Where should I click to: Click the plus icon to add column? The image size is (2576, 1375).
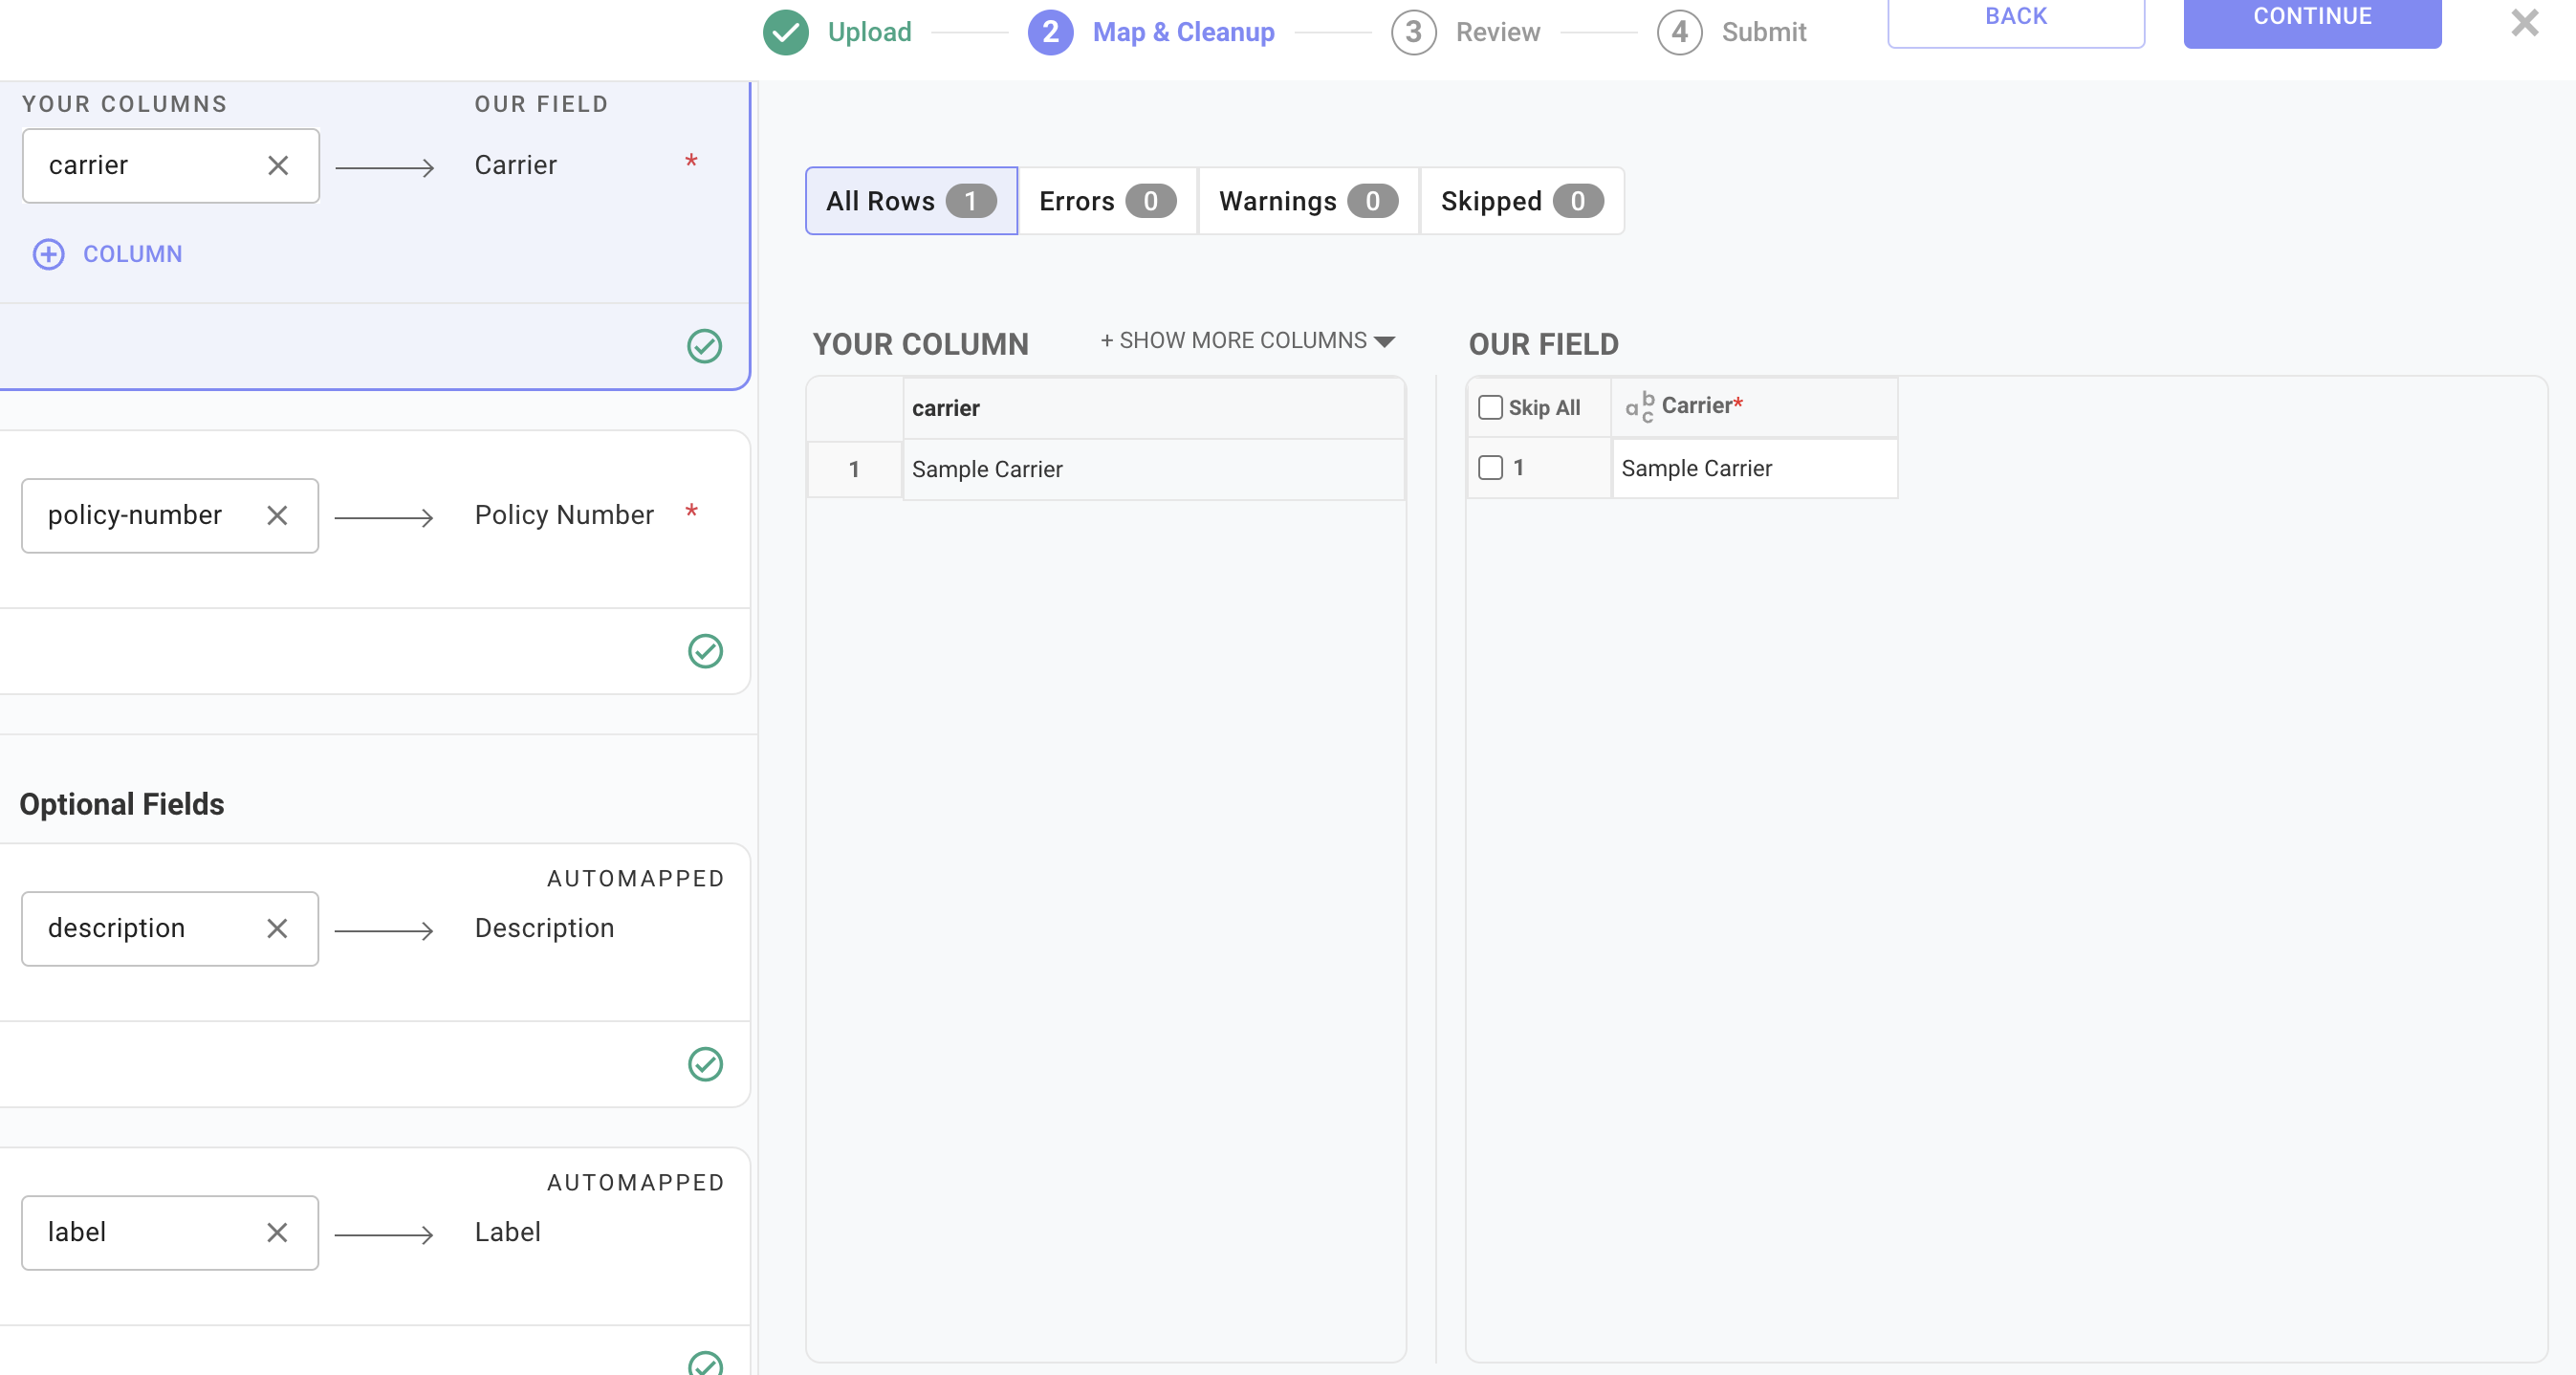[x=48, y=254]
